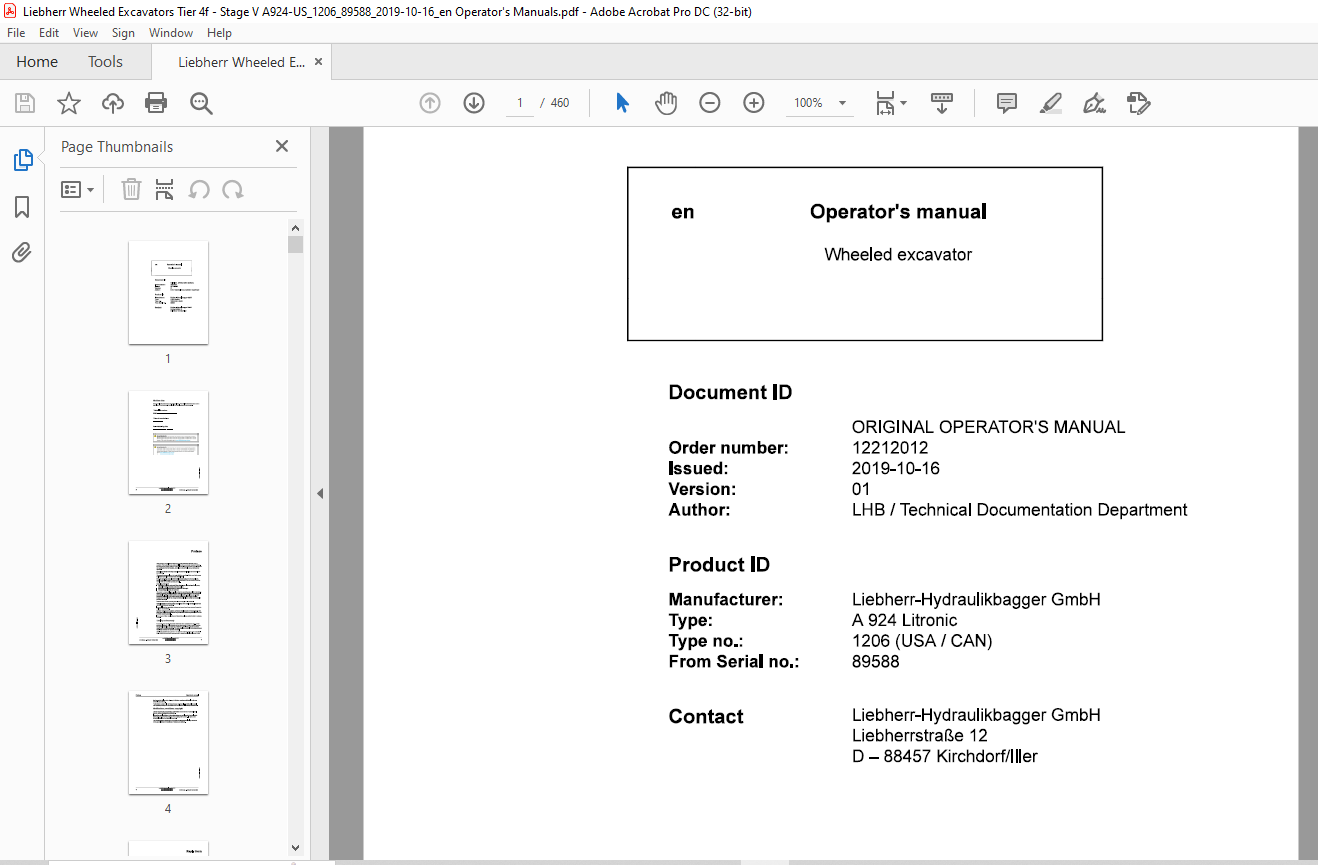Go to previous page arrow
The width and height of the screenshot is (1318, 865).
[430, 103]
